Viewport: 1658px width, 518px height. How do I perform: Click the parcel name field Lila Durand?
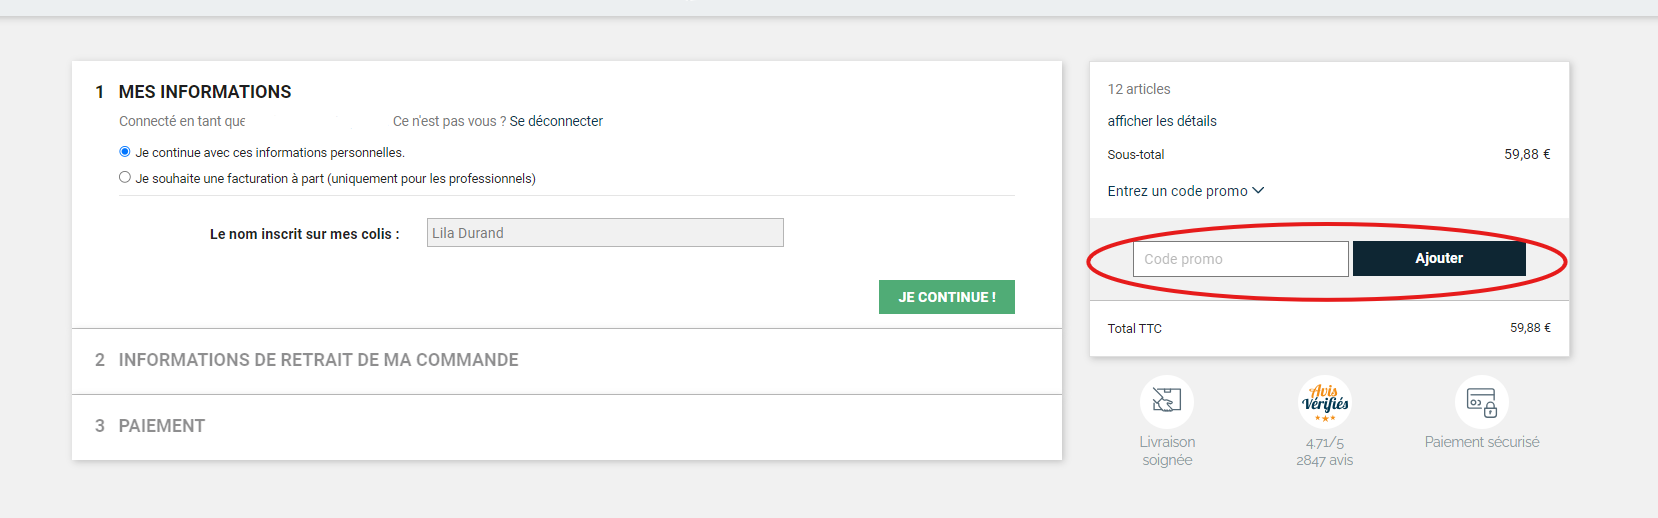tap(604, 233)
